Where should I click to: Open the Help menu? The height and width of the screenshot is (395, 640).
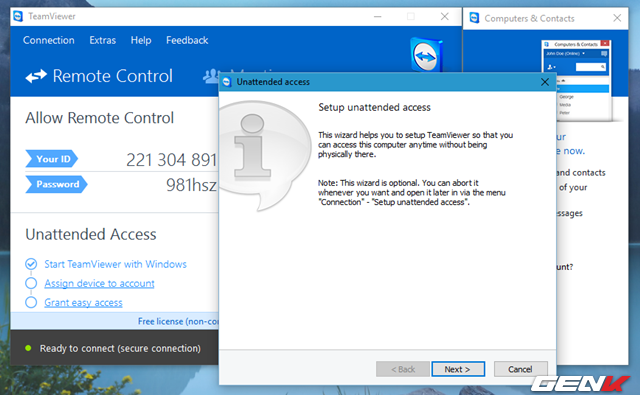tap(141, 40)
